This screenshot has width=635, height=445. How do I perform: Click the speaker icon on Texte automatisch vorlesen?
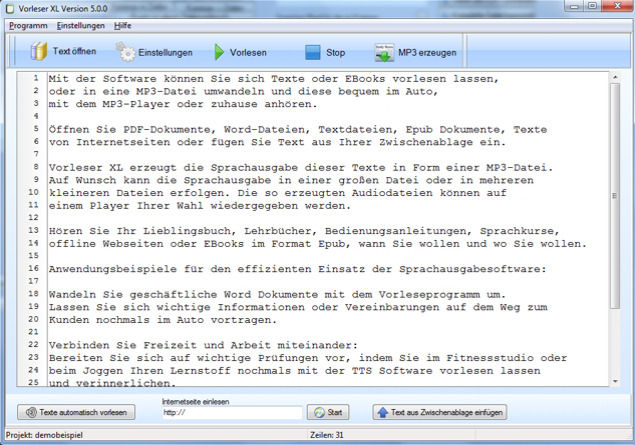31,413
